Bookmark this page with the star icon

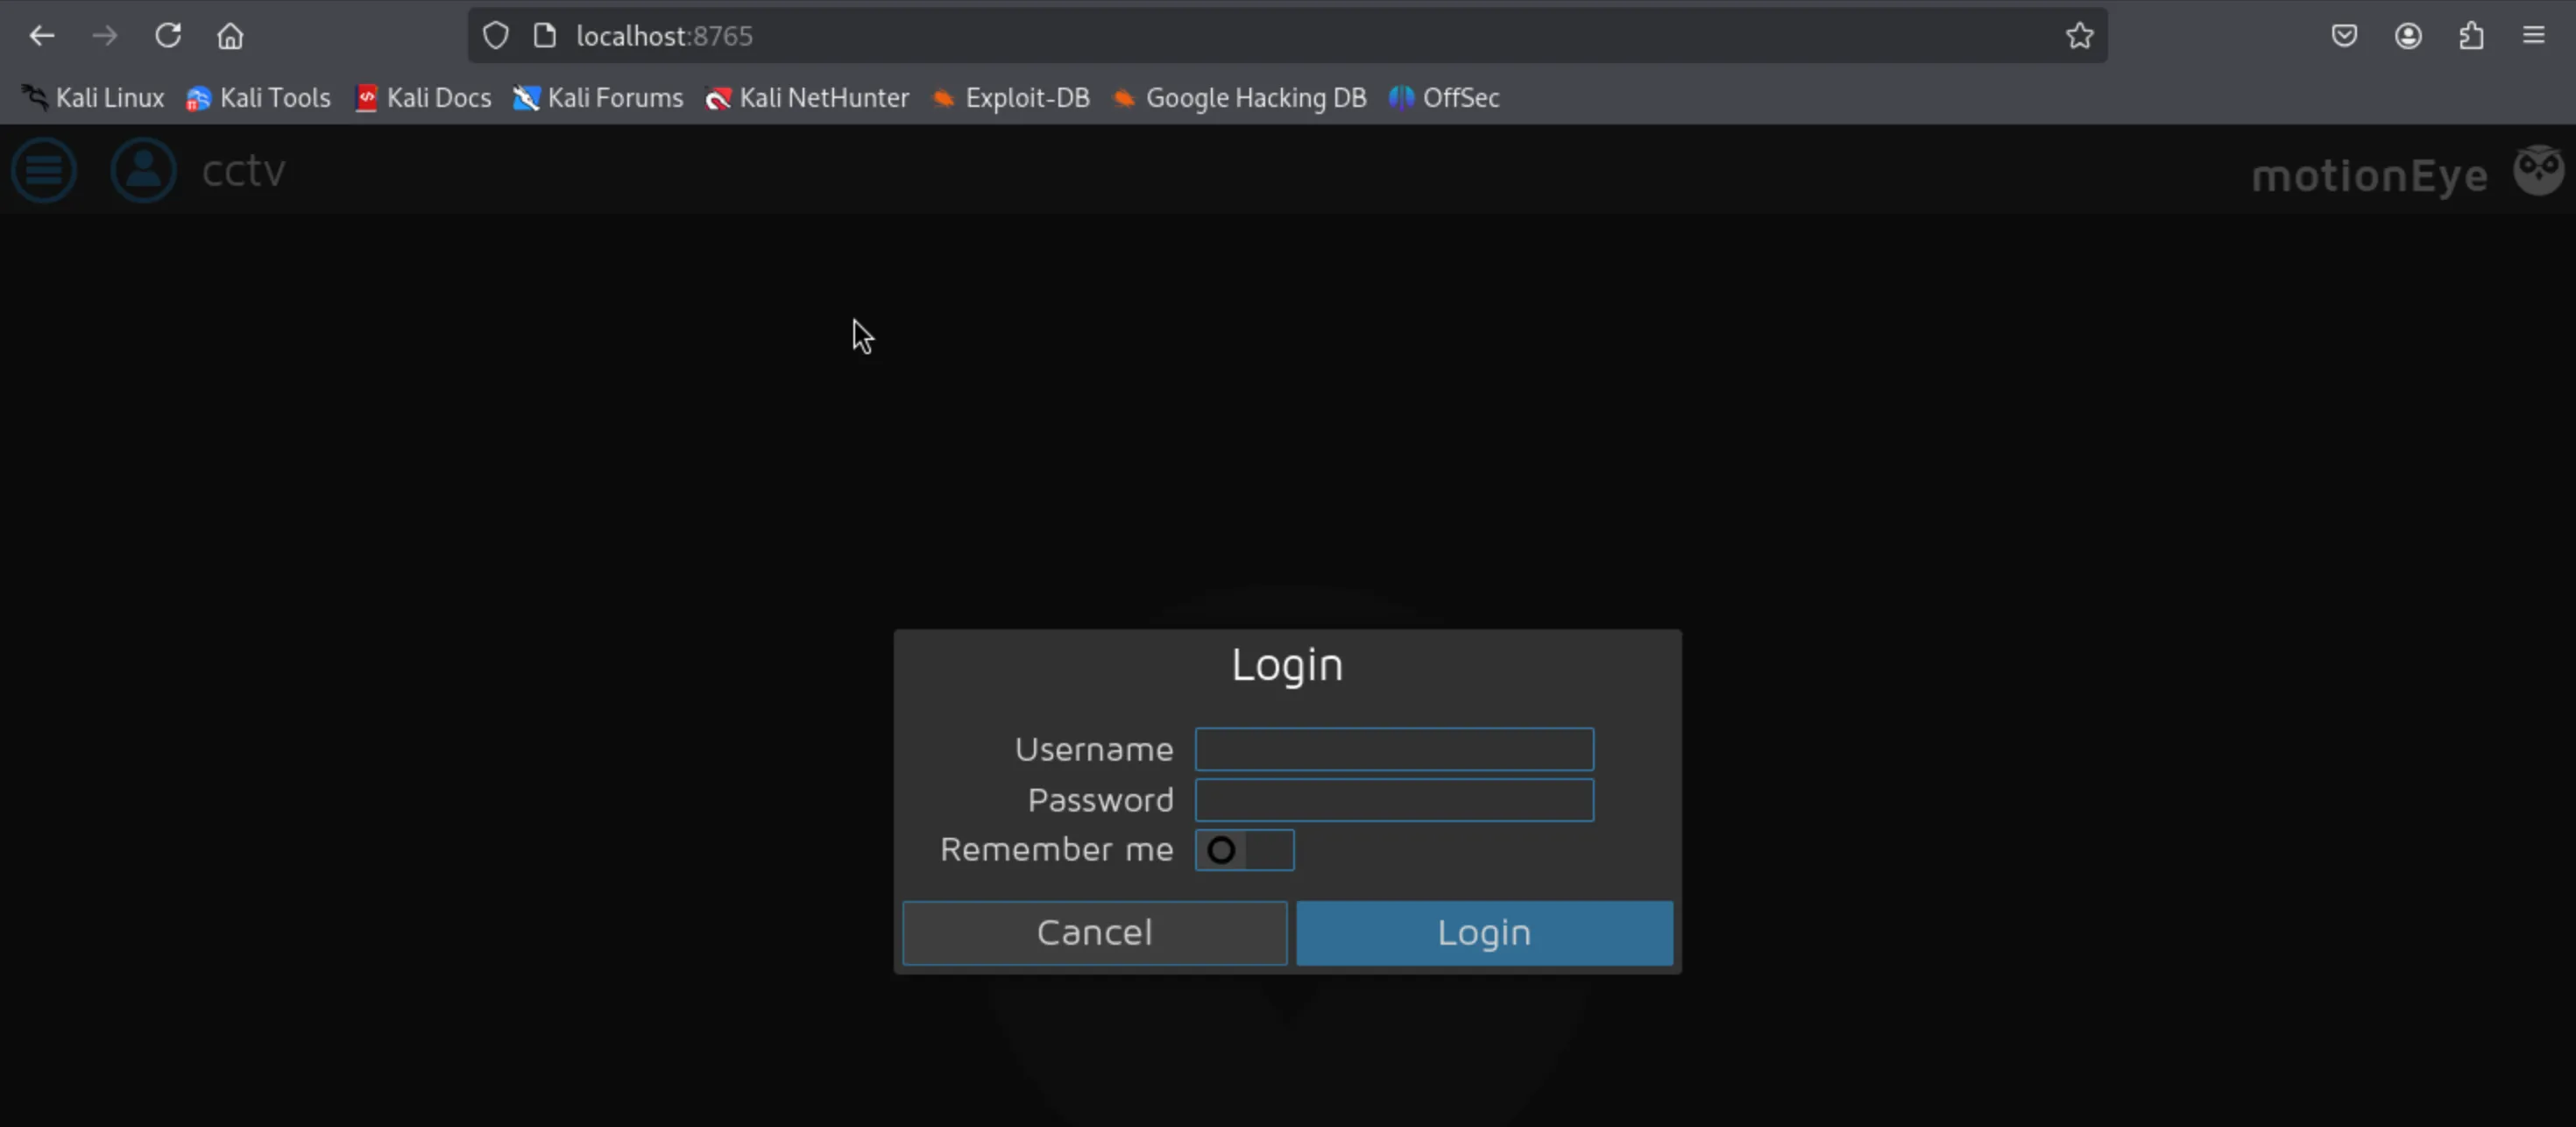(x=2079, y=36)
